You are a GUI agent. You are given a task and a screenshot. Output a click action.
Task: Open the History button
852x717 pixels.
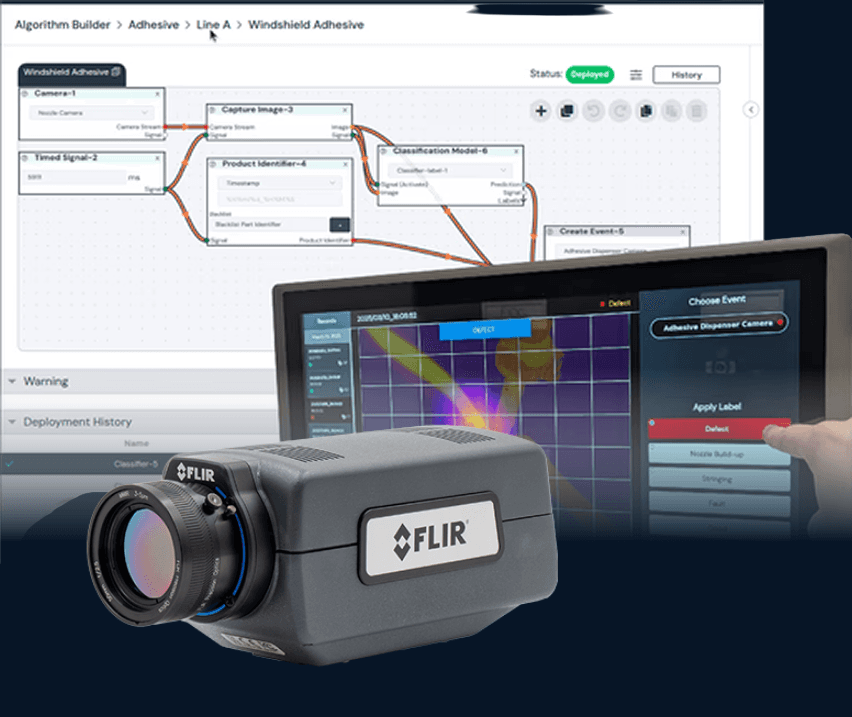coord(686,75)
